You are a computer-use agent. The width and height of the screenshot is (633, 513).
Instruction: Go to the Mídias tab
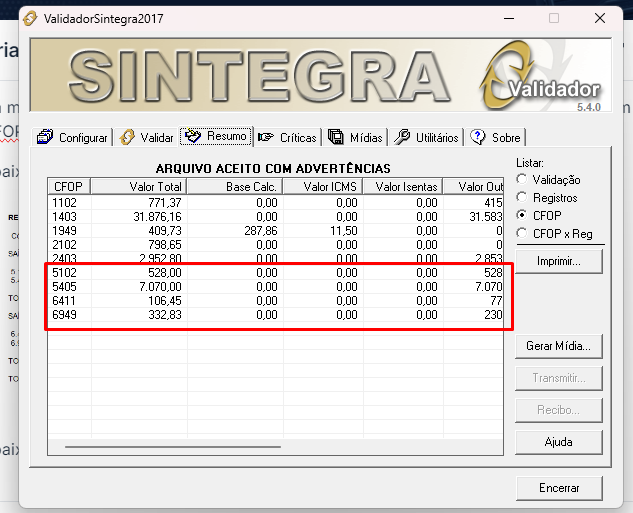(x=355, y=137)
